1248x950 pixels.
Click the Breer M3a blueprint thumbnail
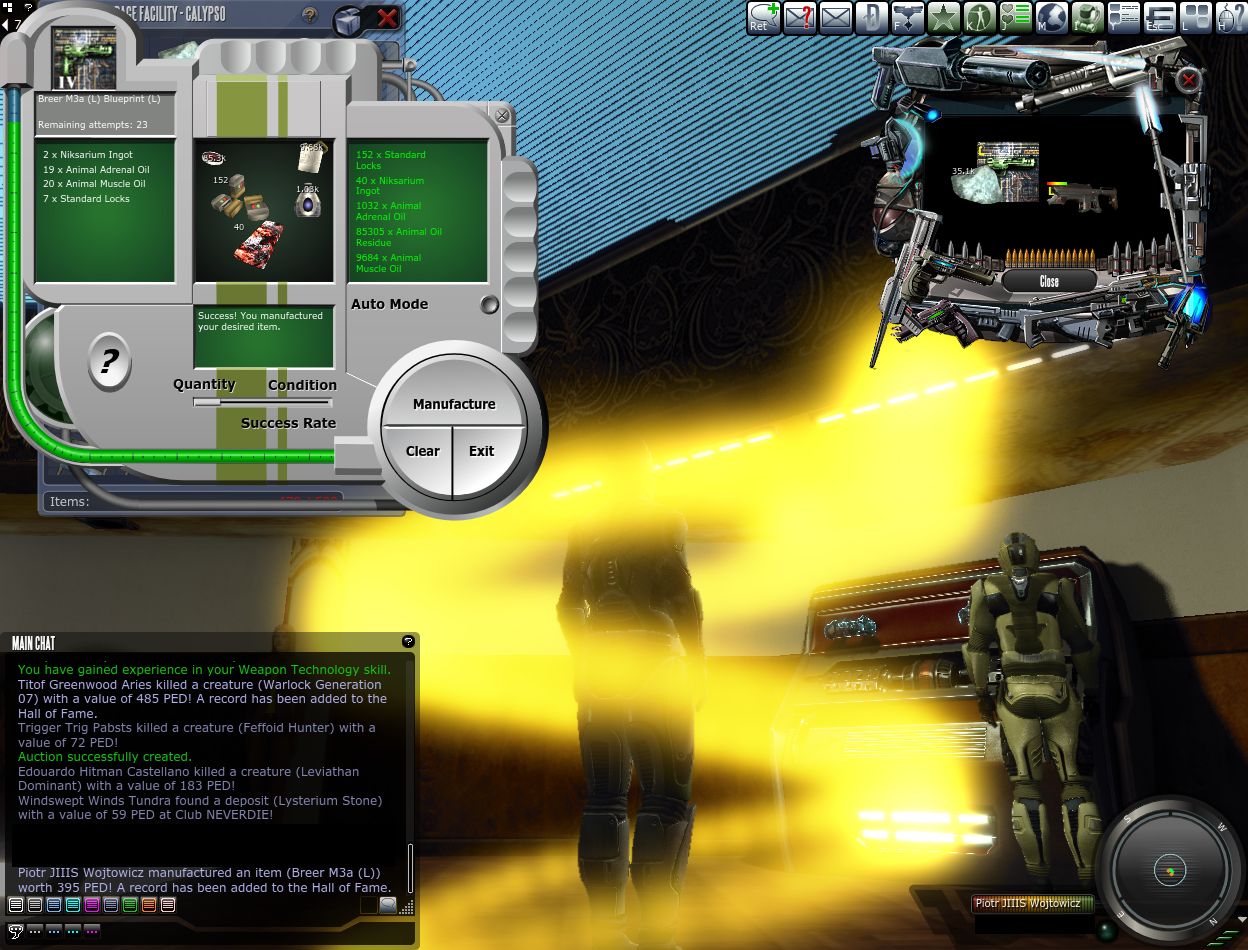tap(84, 59)
